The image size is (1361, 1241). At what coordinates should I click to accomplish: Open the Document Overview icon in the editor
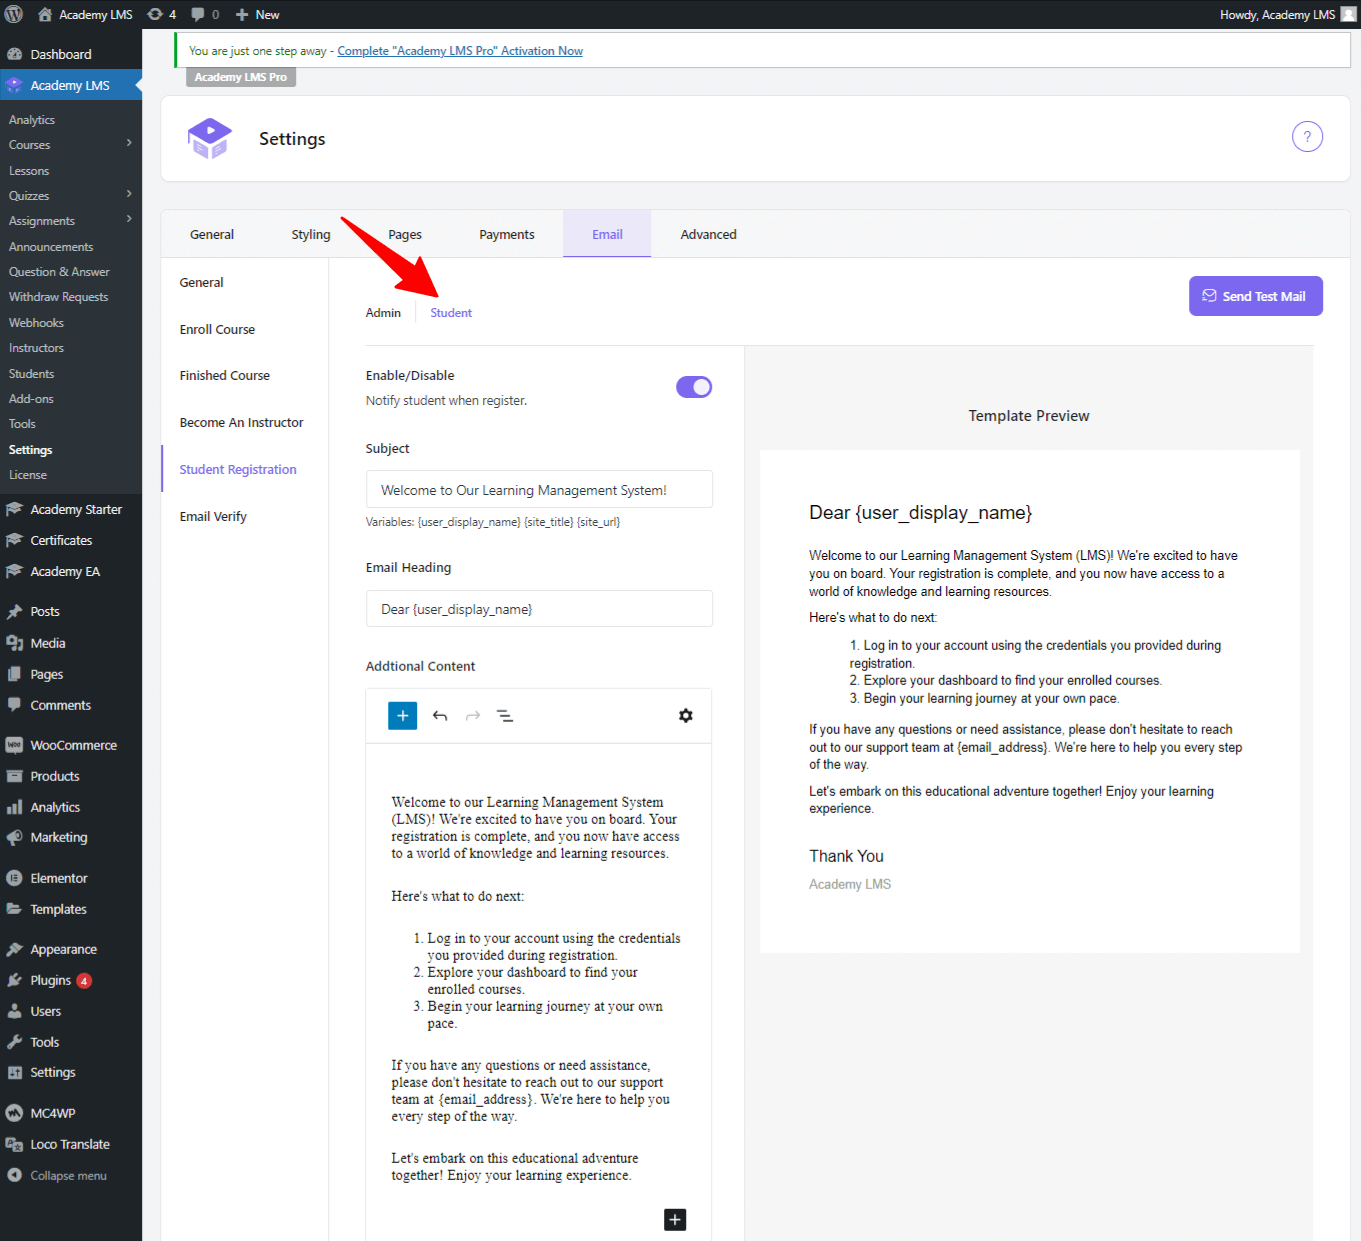point(505,715)
